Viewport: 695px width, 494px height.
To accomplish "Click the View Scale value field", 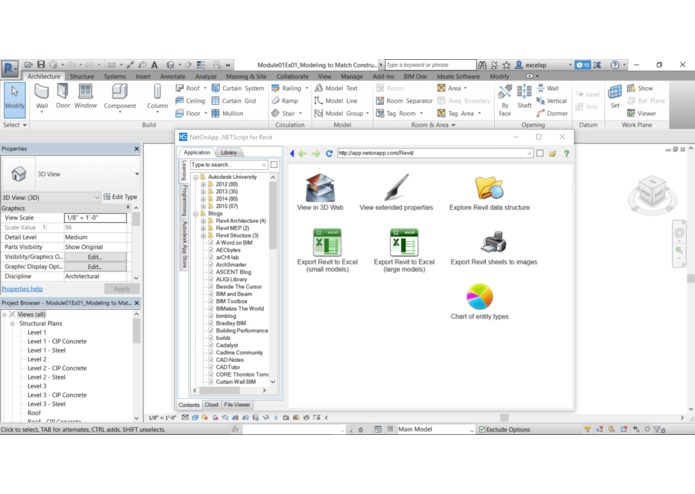I will (x=95, y=218).
